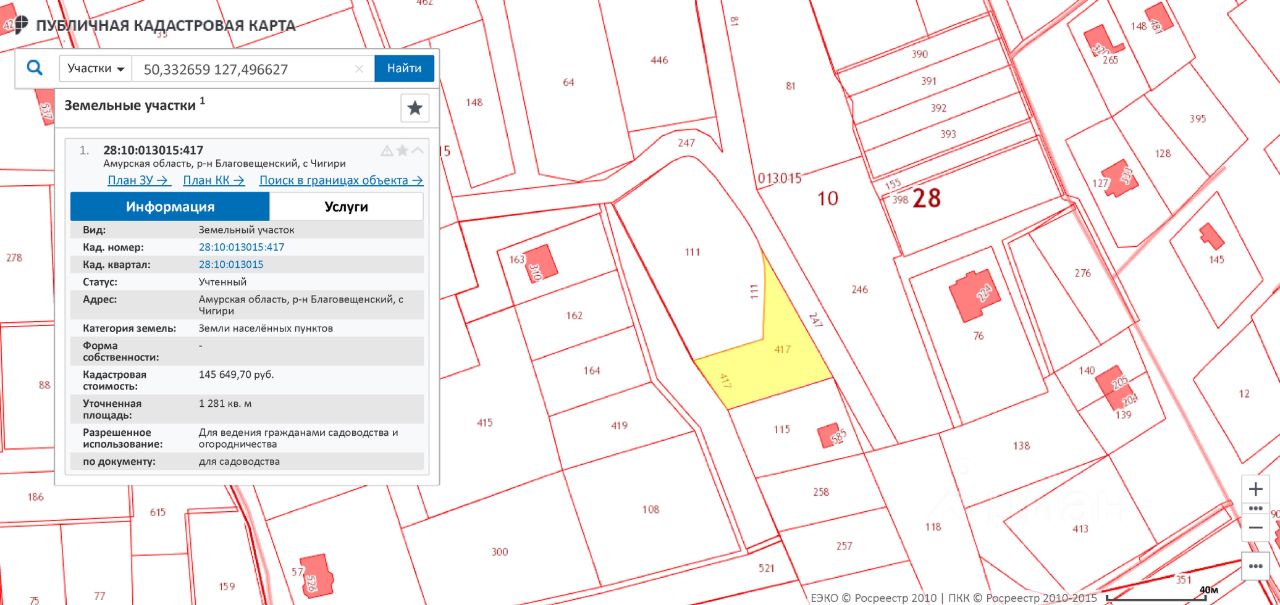This screenshot has width=1280, height=605.
Task: Click the Найти search button
Action: 404,69
